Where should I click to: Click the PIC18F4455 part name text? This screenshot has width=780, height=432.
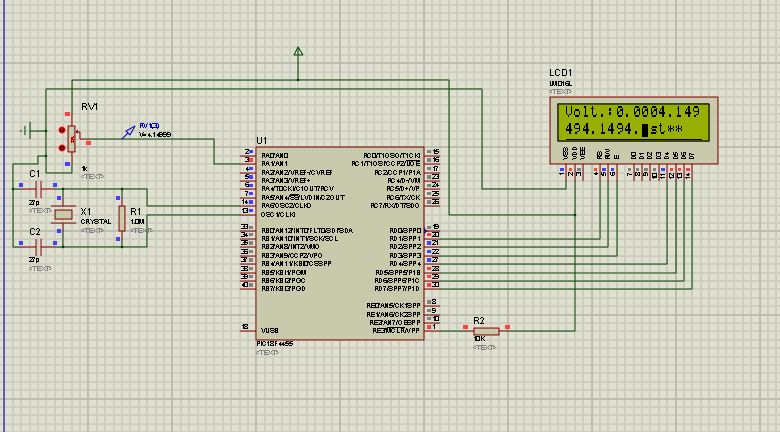pyautogui.click(x=275, y=344)
